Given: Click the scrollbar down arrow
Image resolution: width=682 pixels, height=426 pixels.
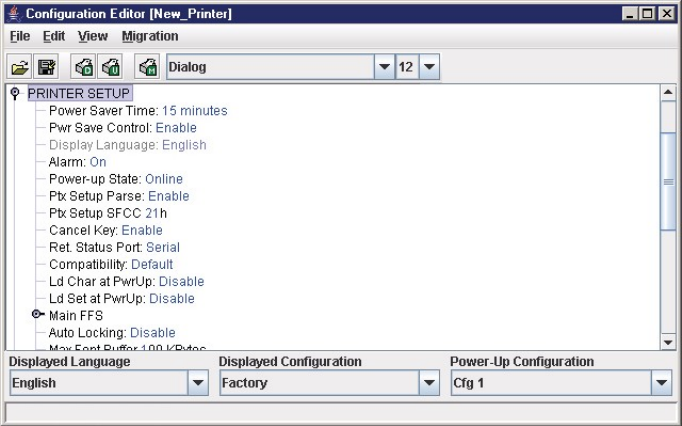Looking at the screenshot, I should [669, 341].
